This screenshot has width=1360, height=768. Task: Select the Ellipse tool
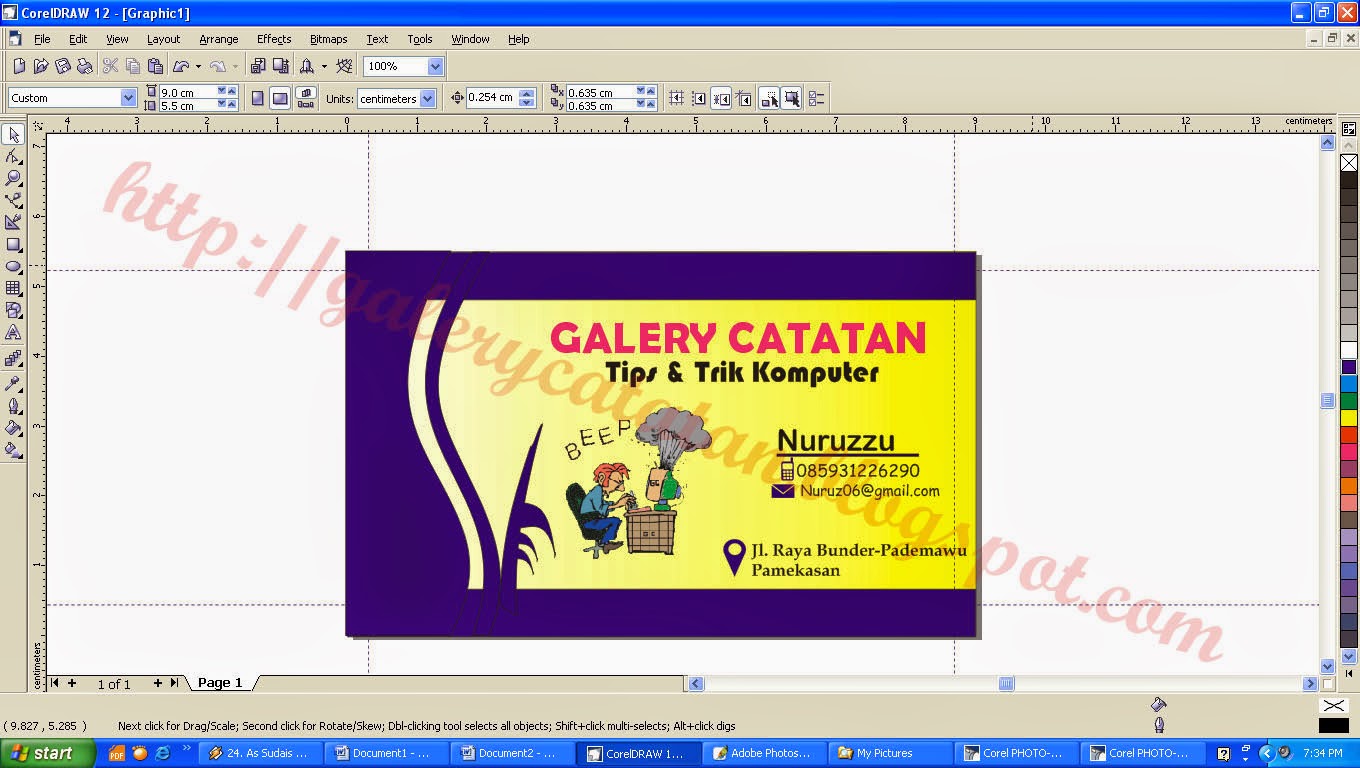(13, 266)
